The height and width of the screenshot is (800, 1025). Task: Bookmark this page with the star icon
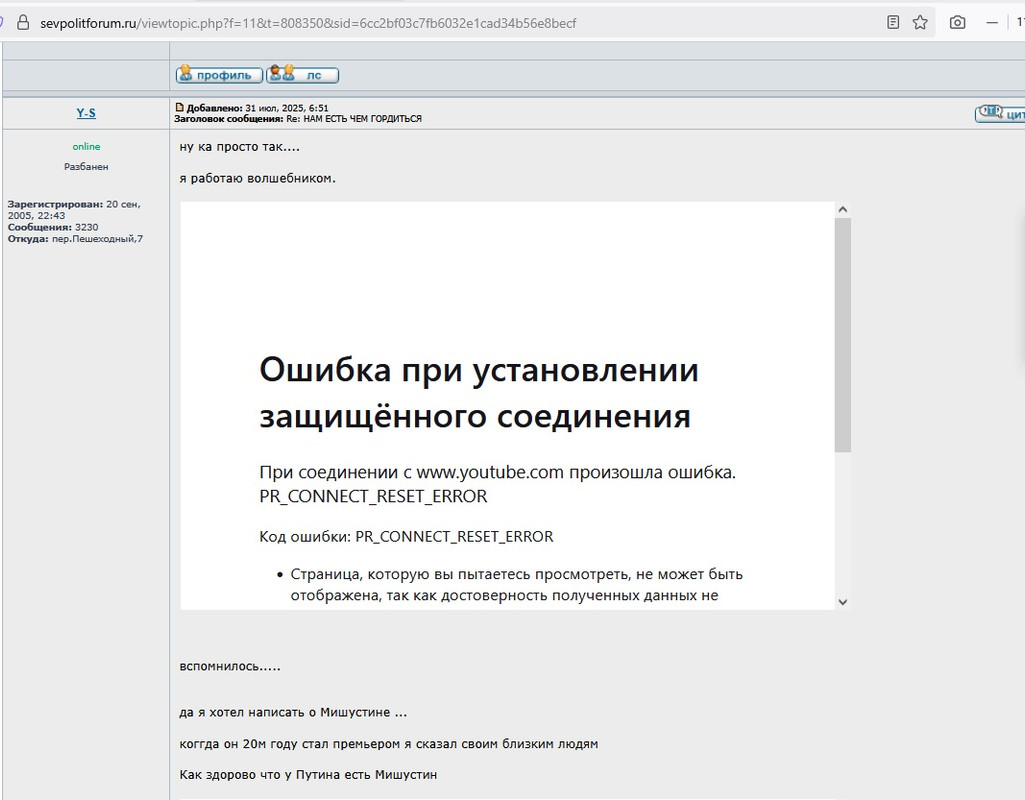coord(920,23)
